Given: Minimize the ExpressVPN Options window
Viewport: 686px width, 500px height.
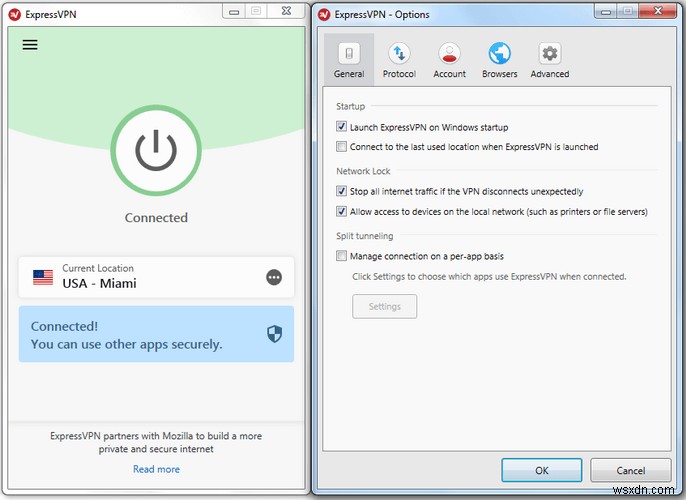Looking at the screenshot, I should coord(606,11).
